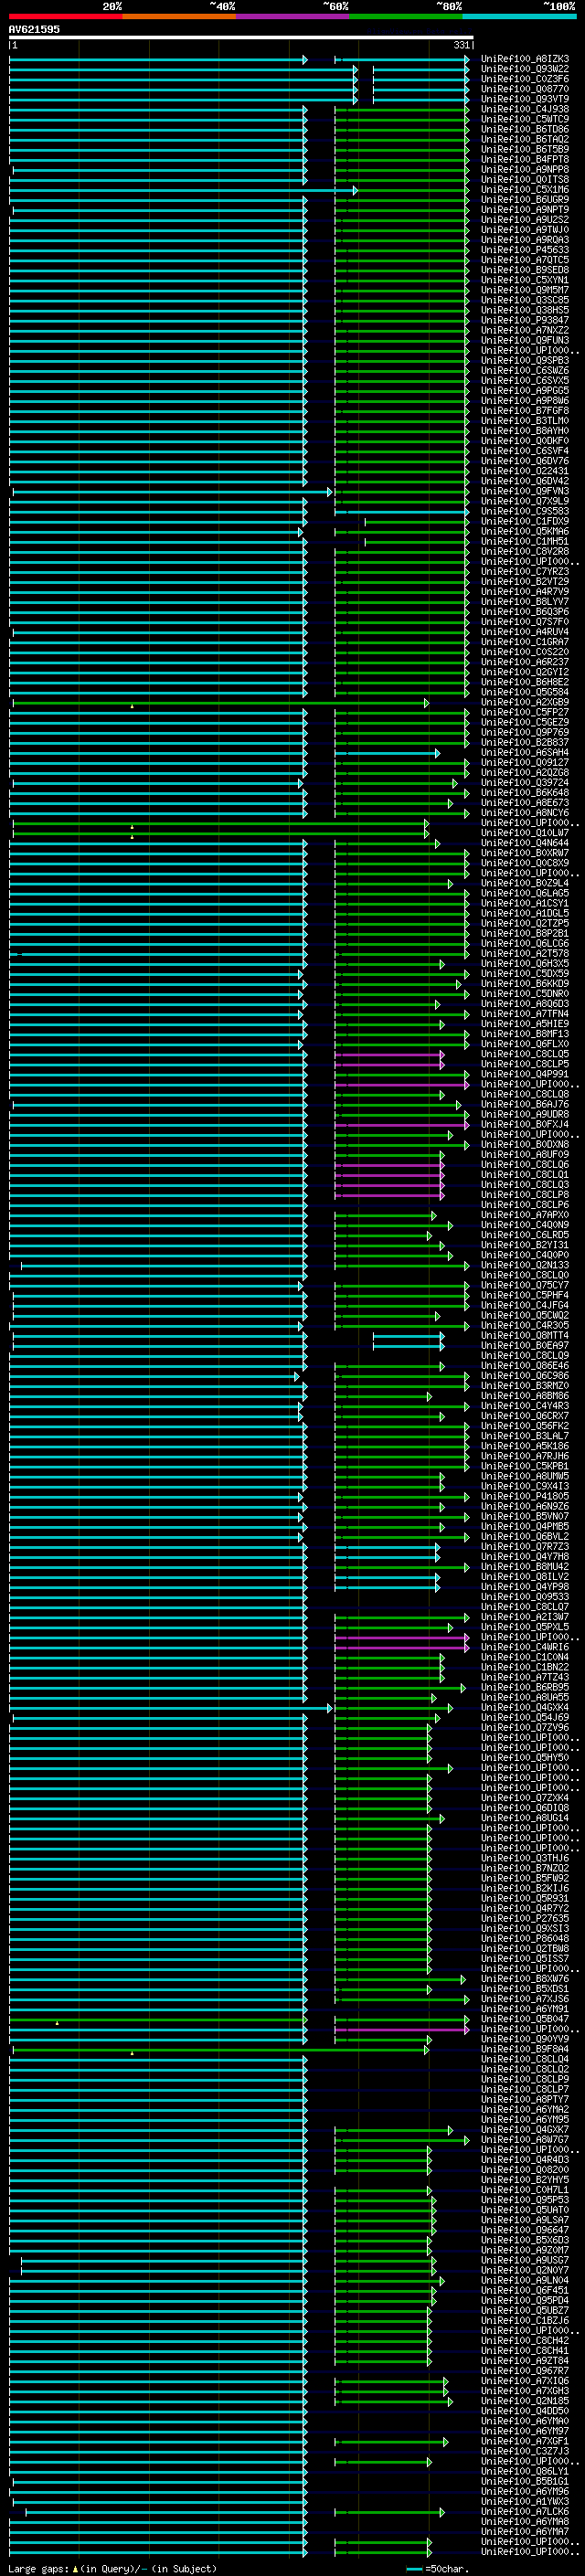The image size is (585, 2576).
Task: Click the hit label UniRef100_Q9P769
Action: (525, 732)
